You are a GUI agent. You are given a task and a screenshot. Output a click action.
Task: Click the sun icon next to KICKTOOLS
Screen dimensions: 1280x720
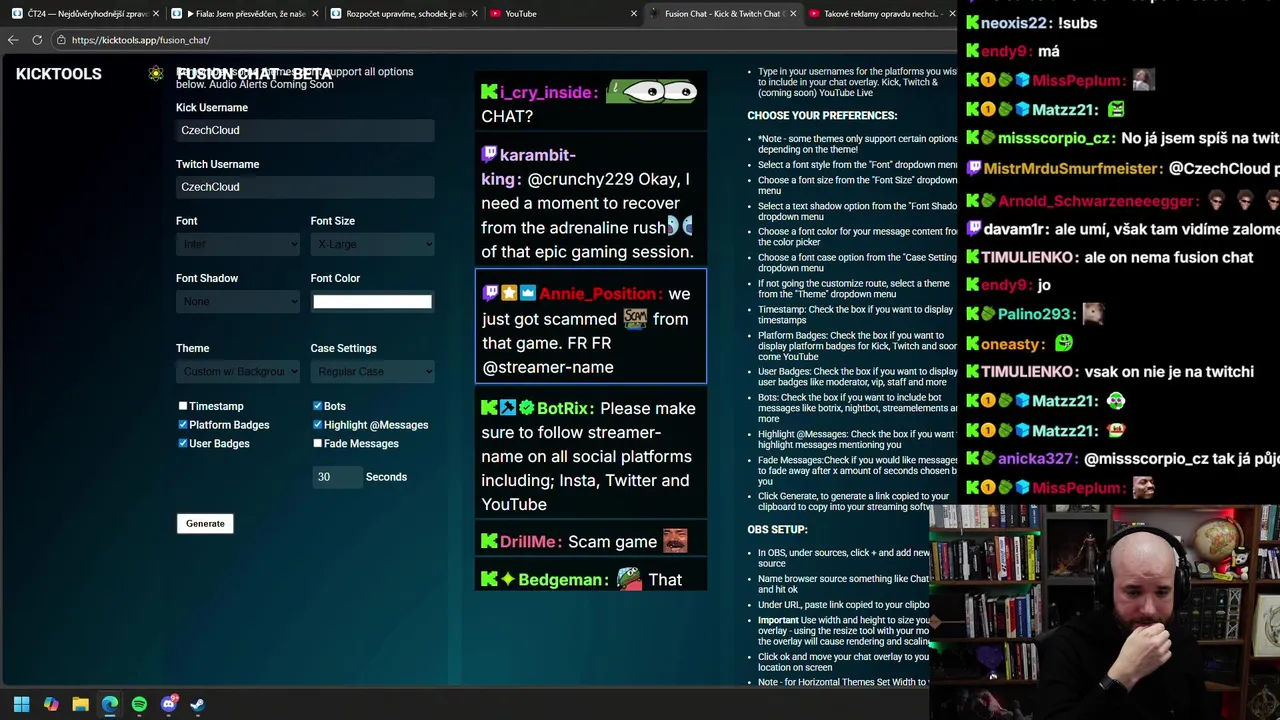click(x=156, y=73)
